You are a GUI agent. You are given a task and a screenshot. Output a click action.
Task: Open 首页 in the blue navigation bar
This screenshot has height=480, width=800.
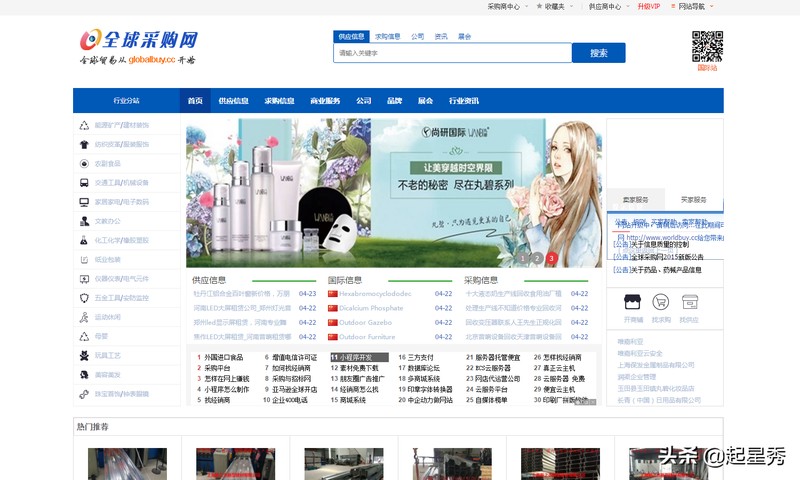[x=195, y=100]
